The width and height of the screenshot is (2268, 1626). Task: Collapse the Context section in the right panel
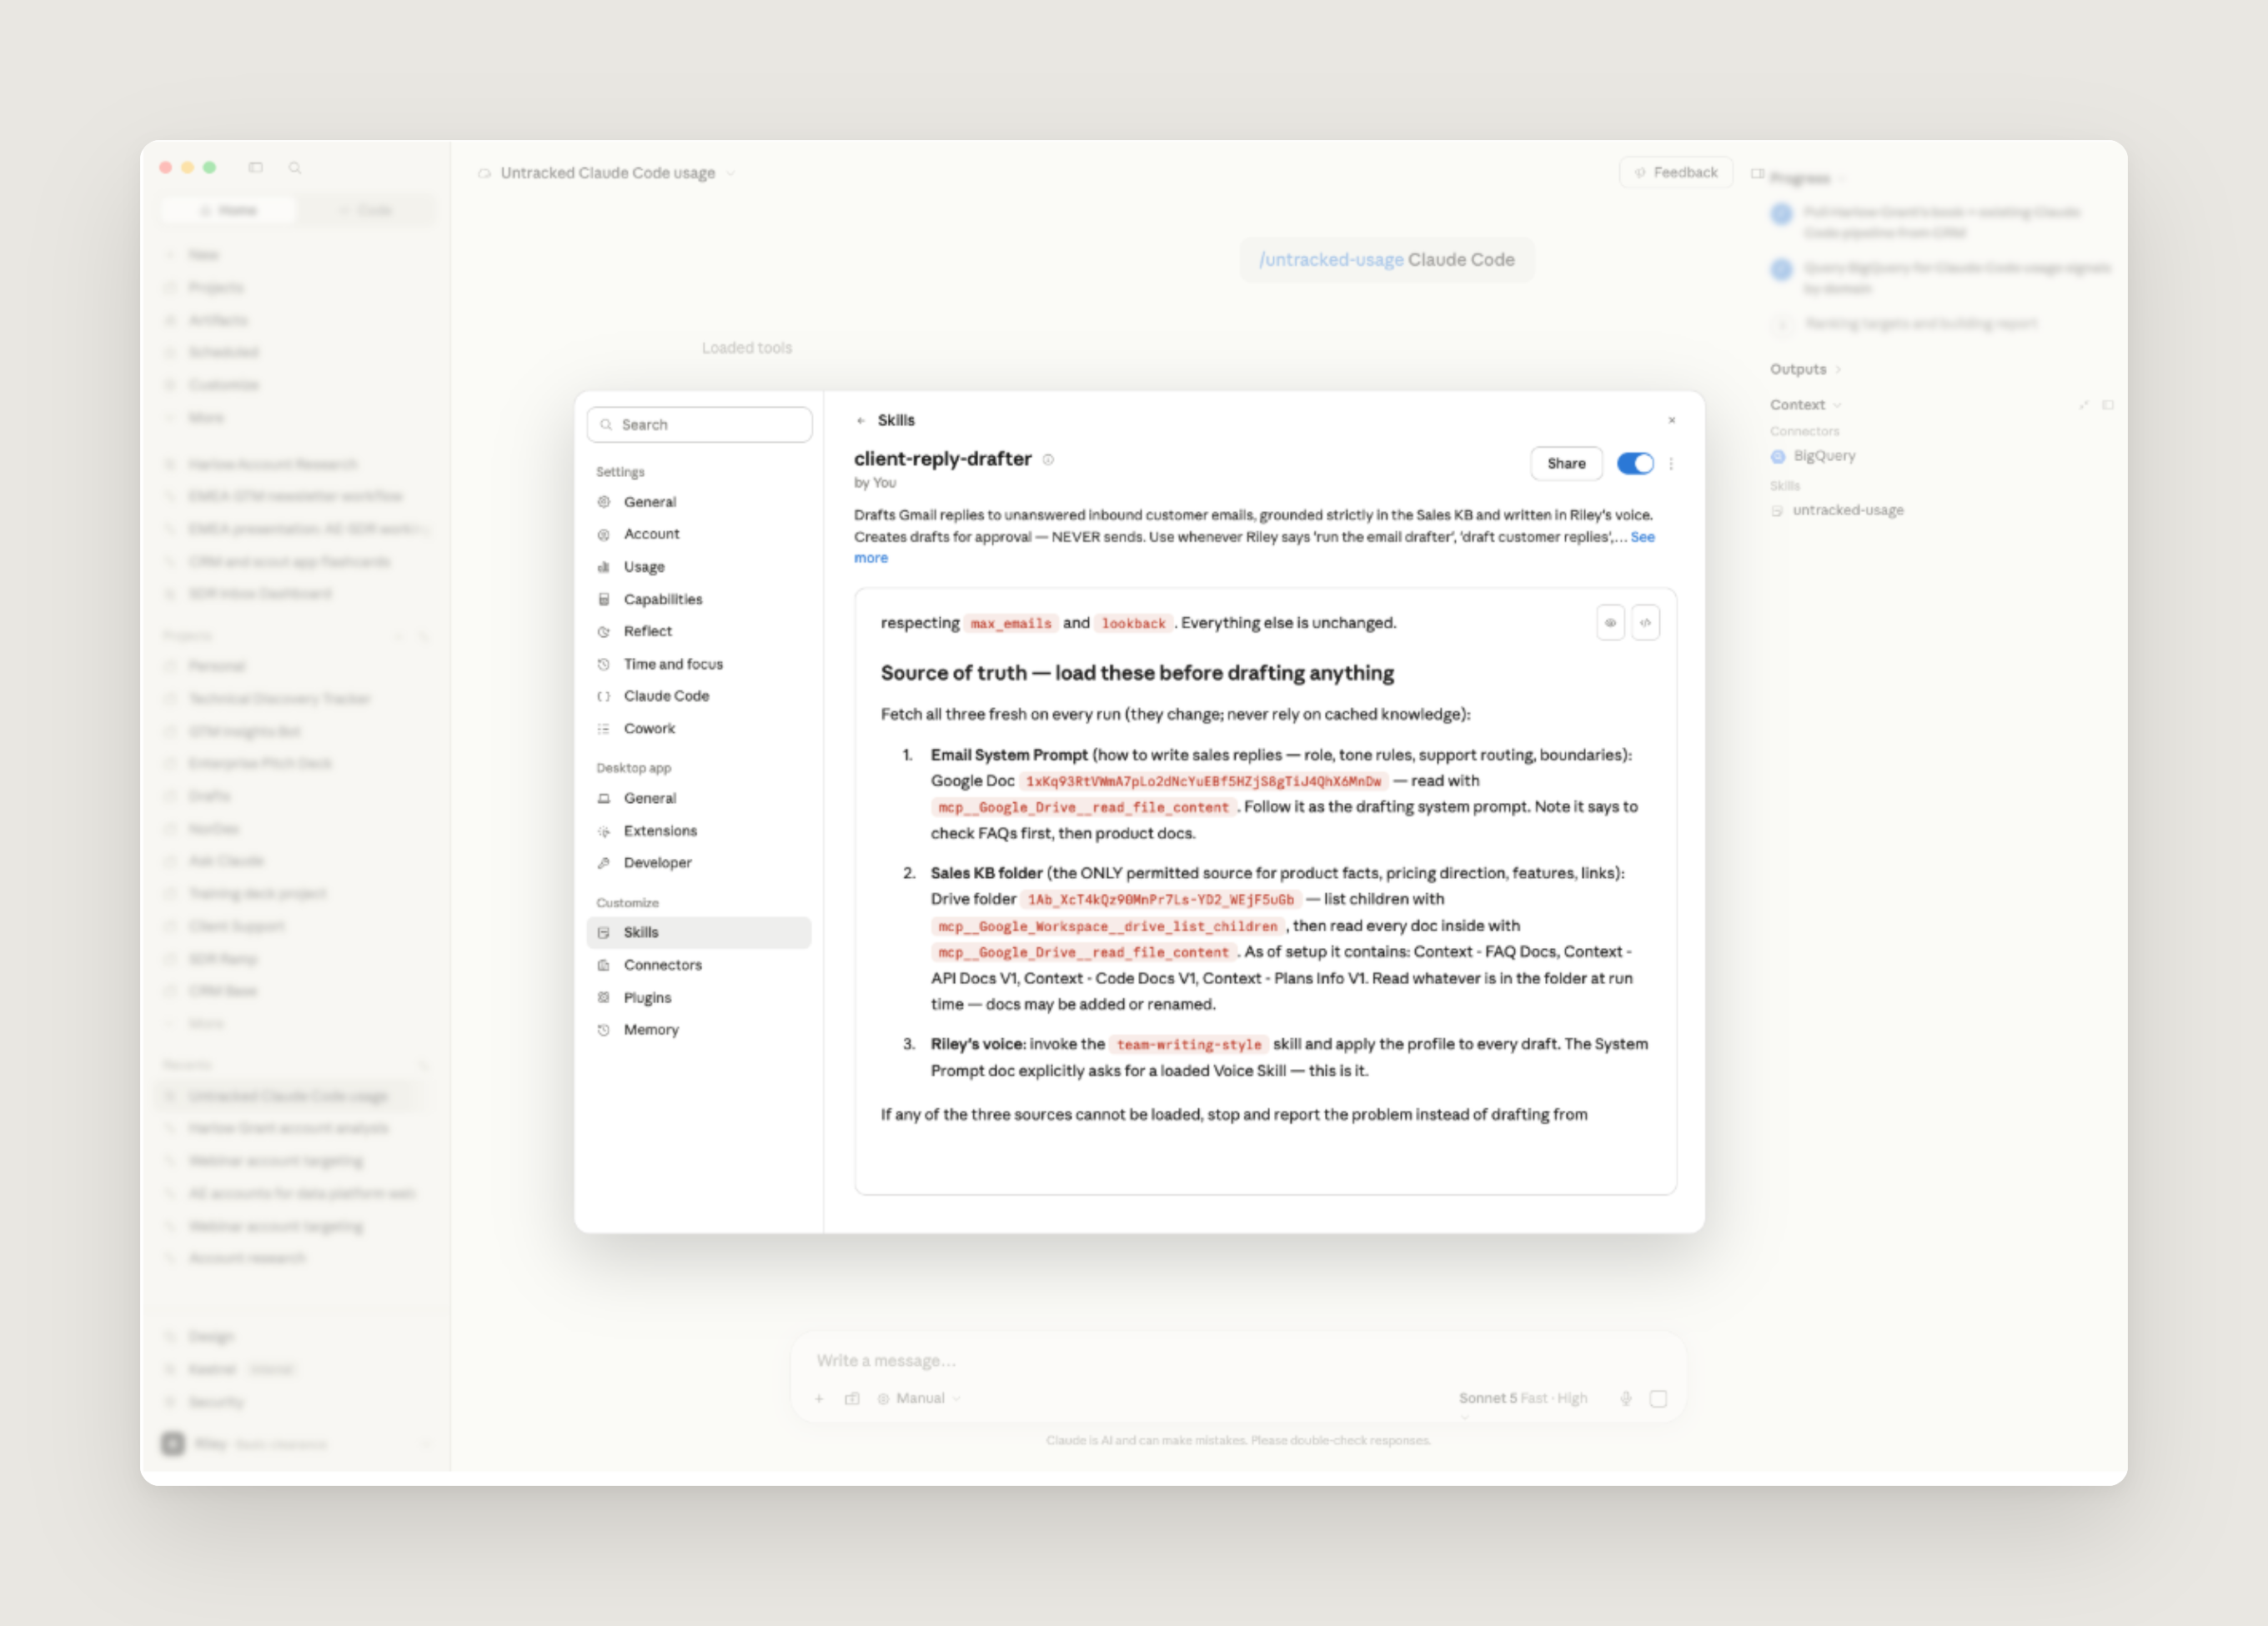1805,405
